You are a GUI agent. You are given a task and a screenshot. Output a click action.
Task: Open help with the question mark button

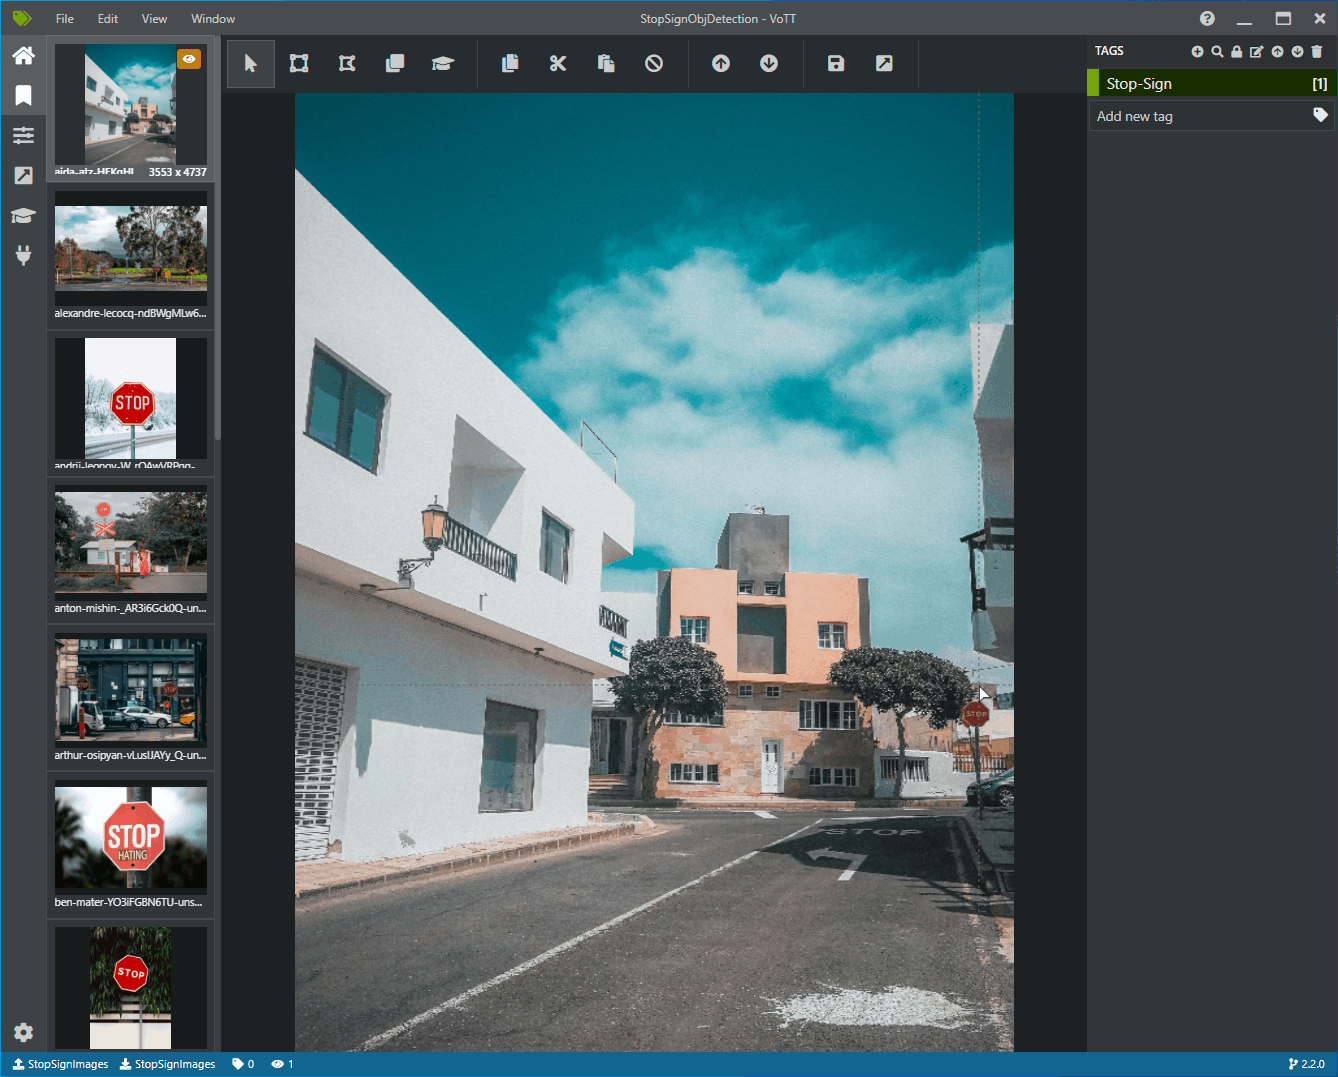point(1206,18)
